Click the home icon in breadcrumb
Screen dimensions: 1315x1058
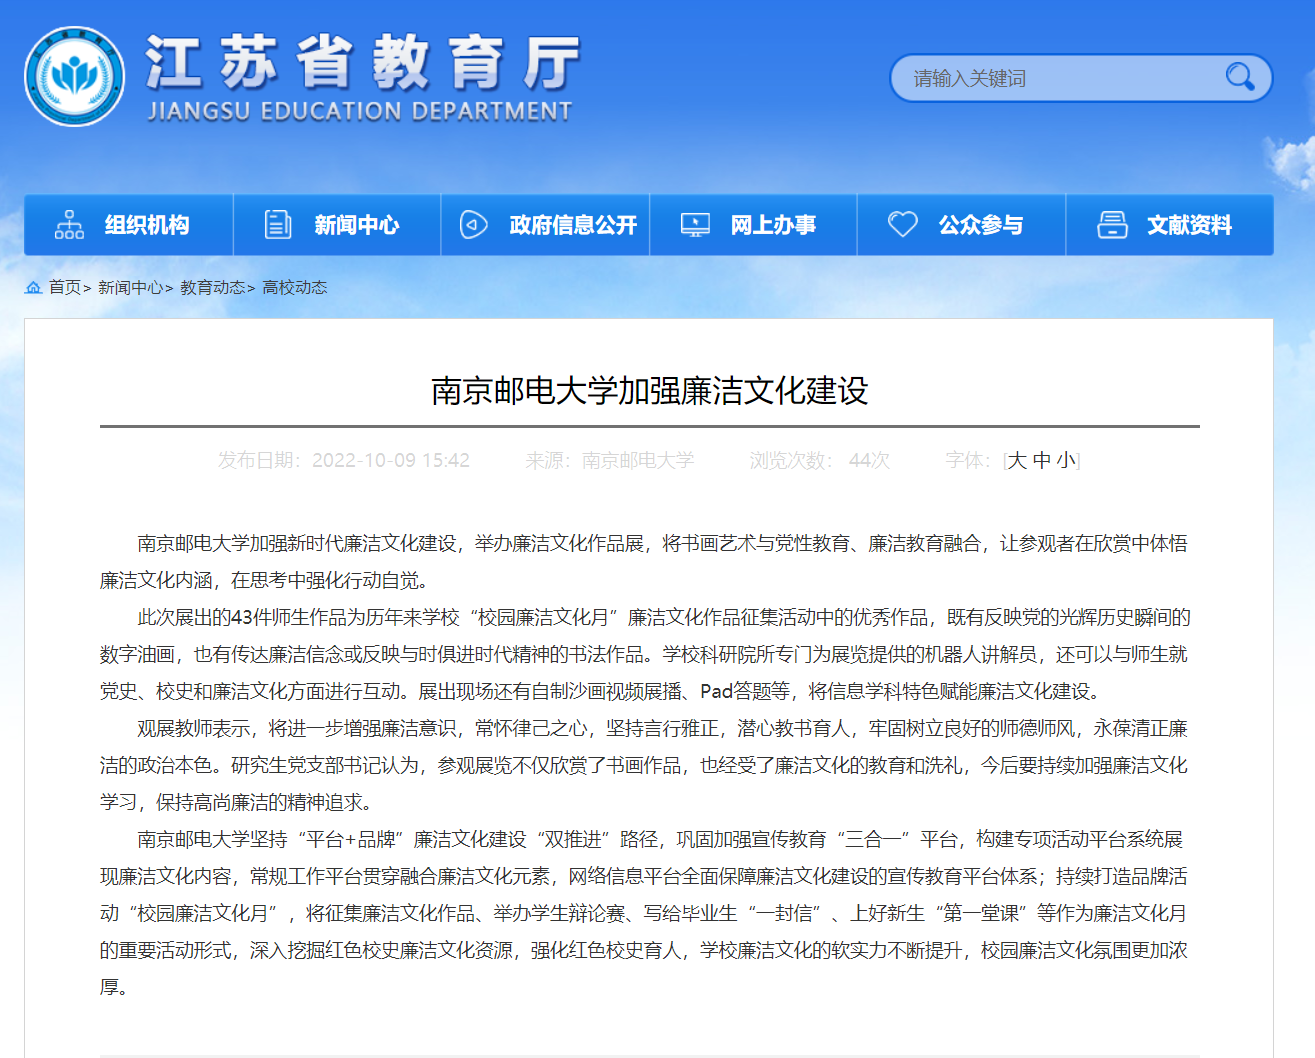[33, 288]
